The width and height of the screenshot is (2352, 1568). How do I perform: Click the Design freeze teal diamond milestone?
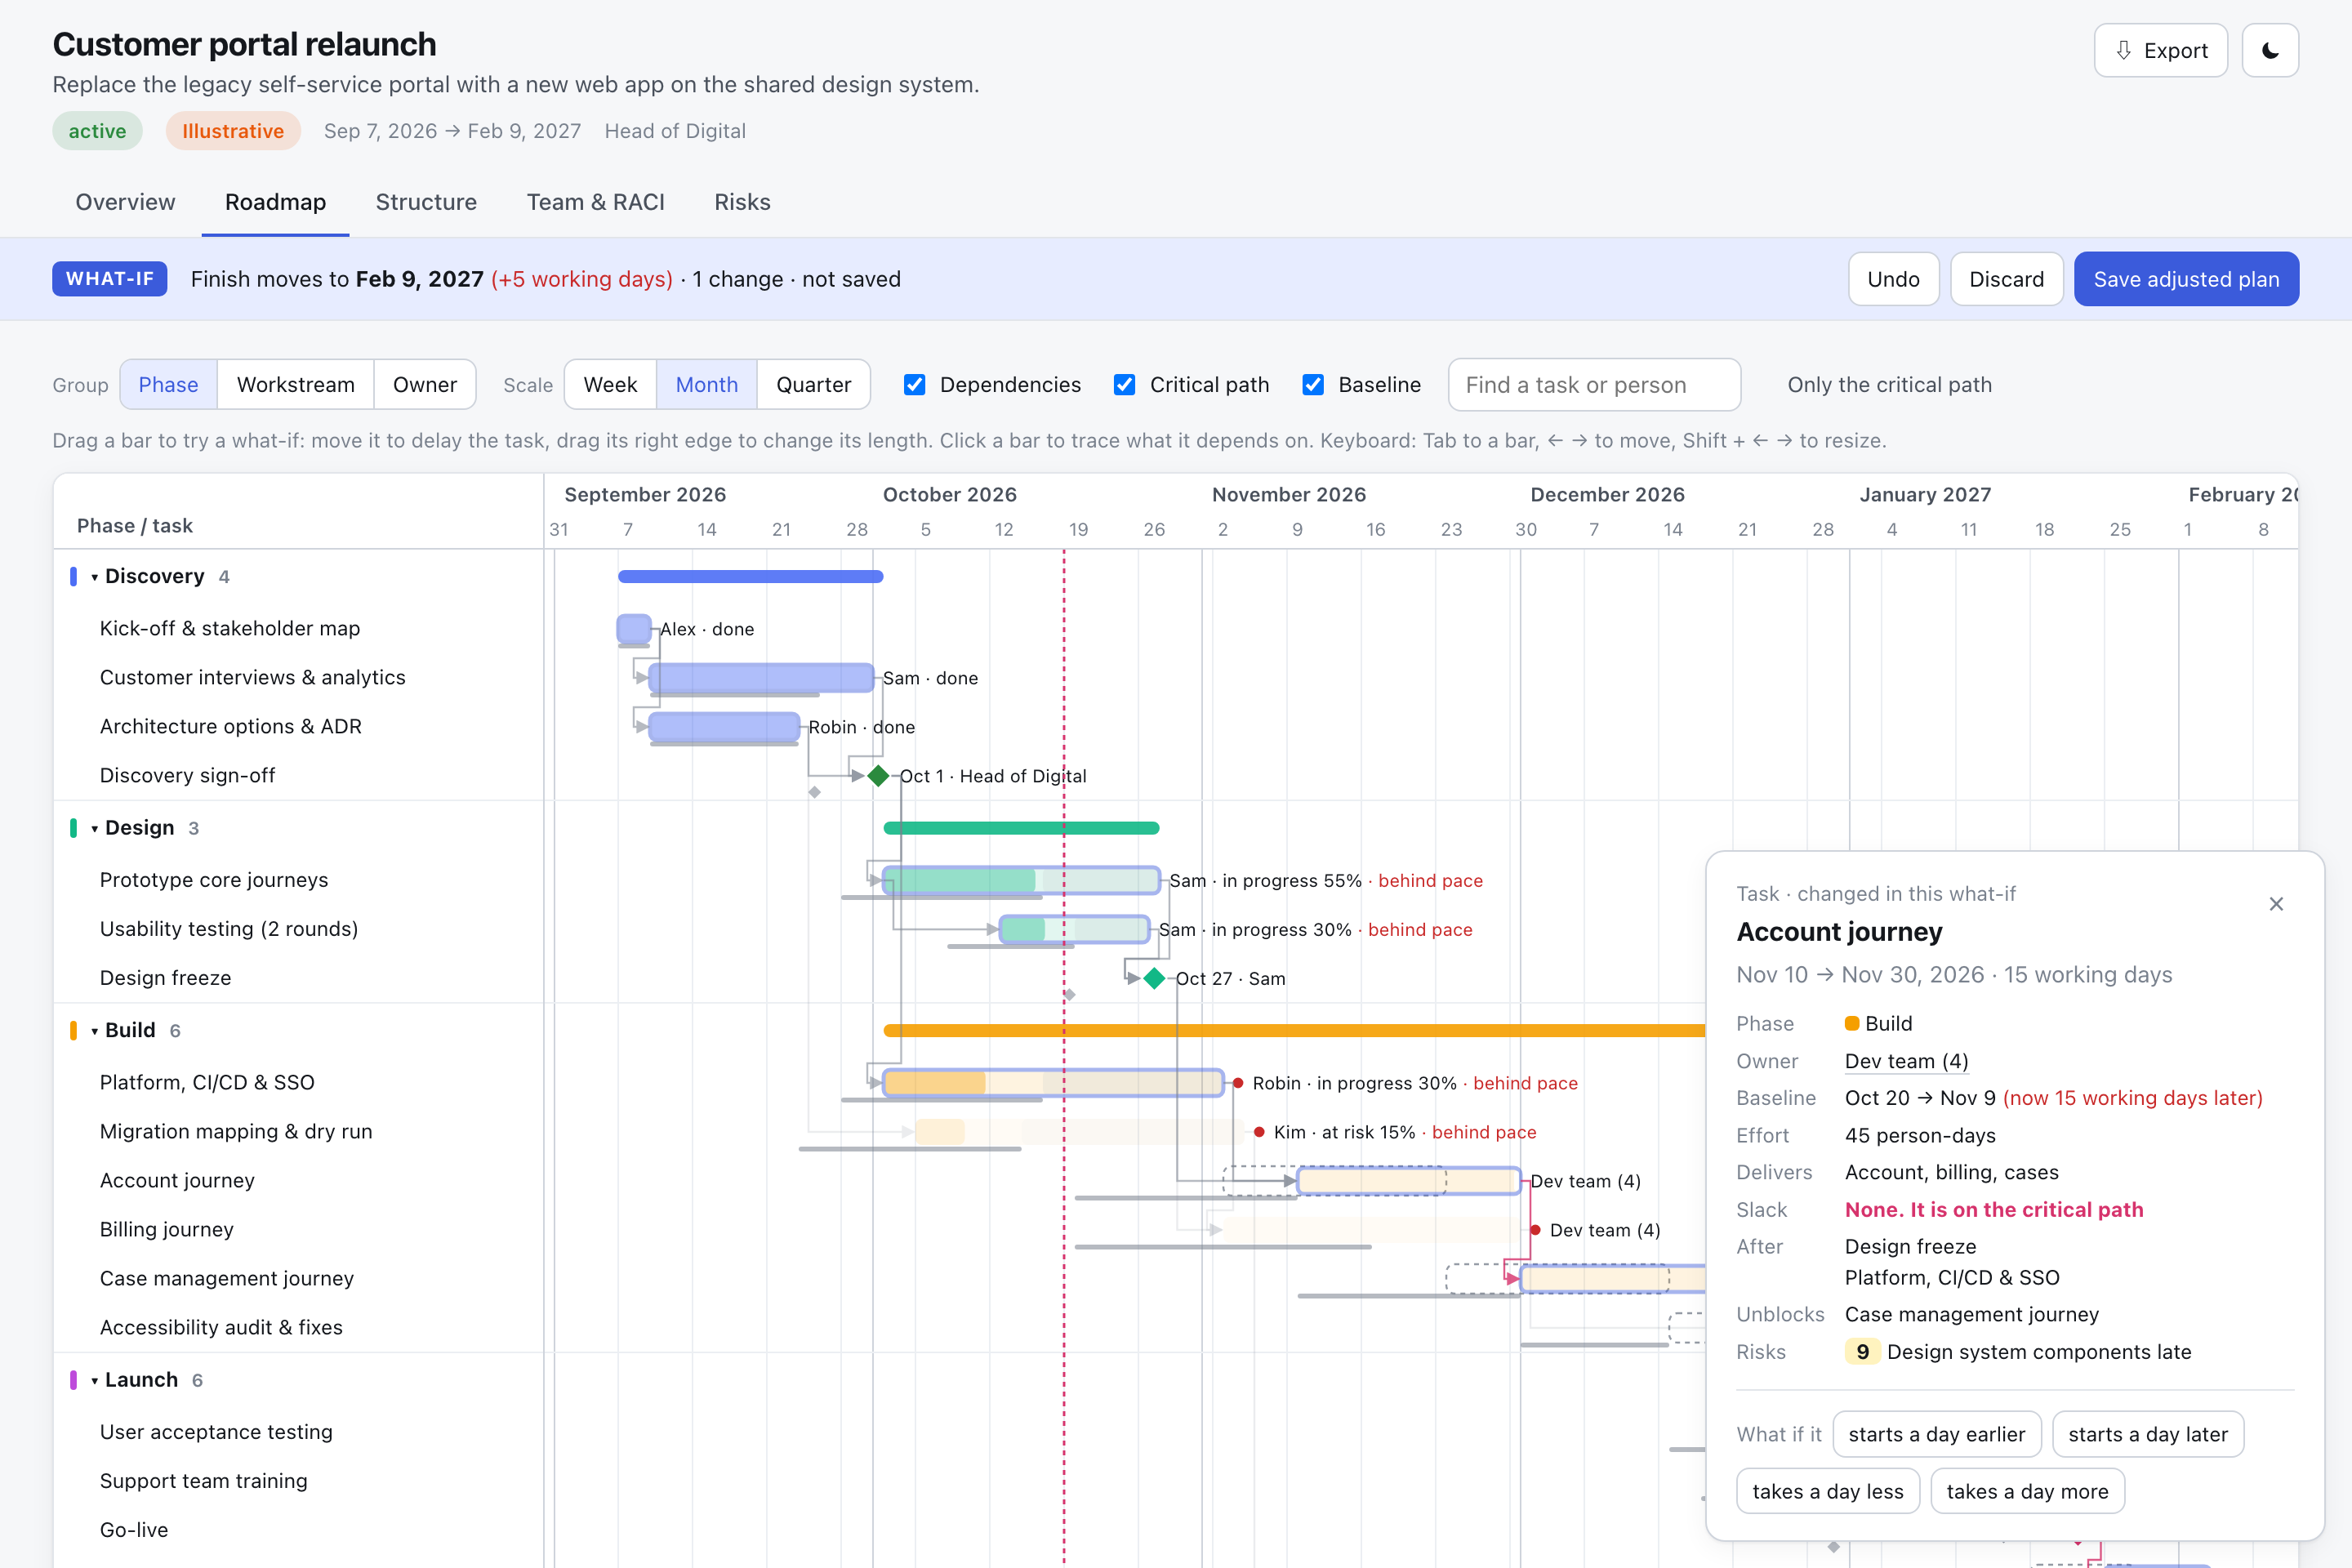point(1154,978)
